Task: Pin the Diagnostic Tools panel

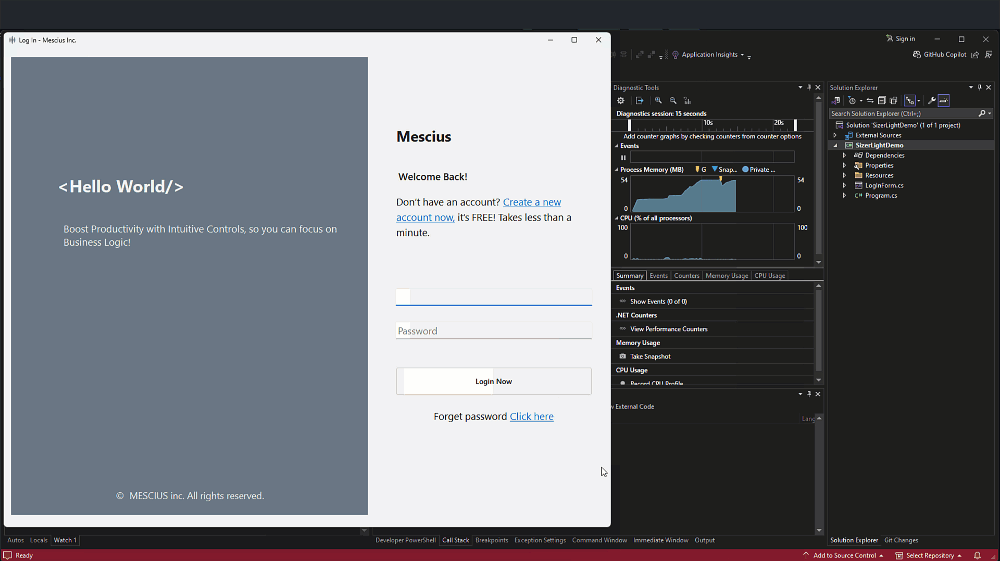Action: pyautogui.click(x=809, y=87)
